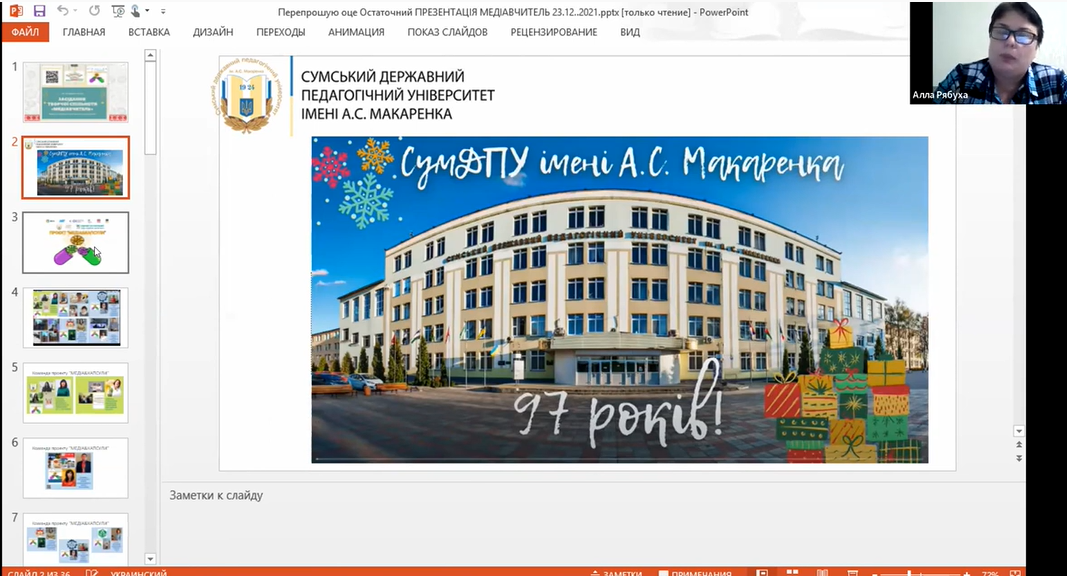Click the PowerPoint application icon

pyautogui.click(x=16, y=11)
